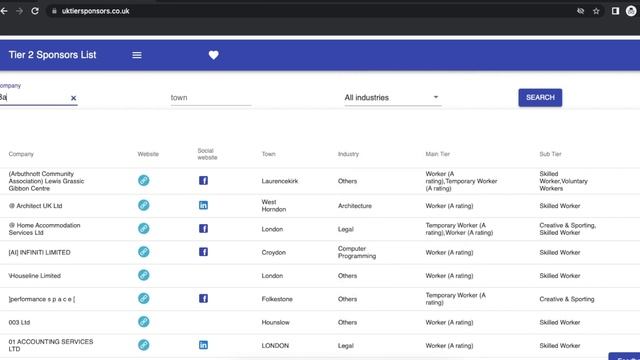Click the town input field
Viewport: 640px width, 360px height.
tap(211, 98)
